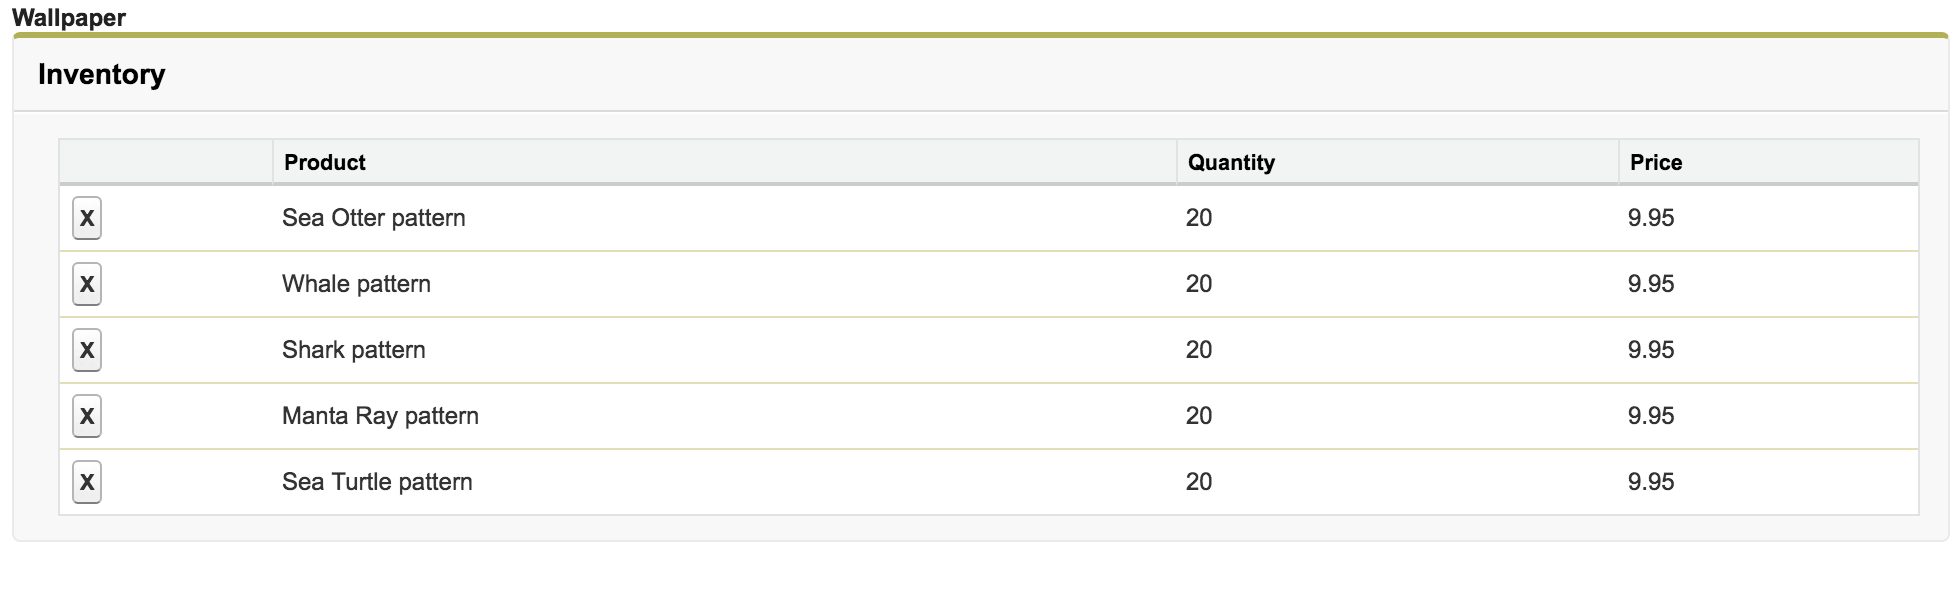Delete the Sea Otter pattern row

pyautogui.click(x=87, y=218)
